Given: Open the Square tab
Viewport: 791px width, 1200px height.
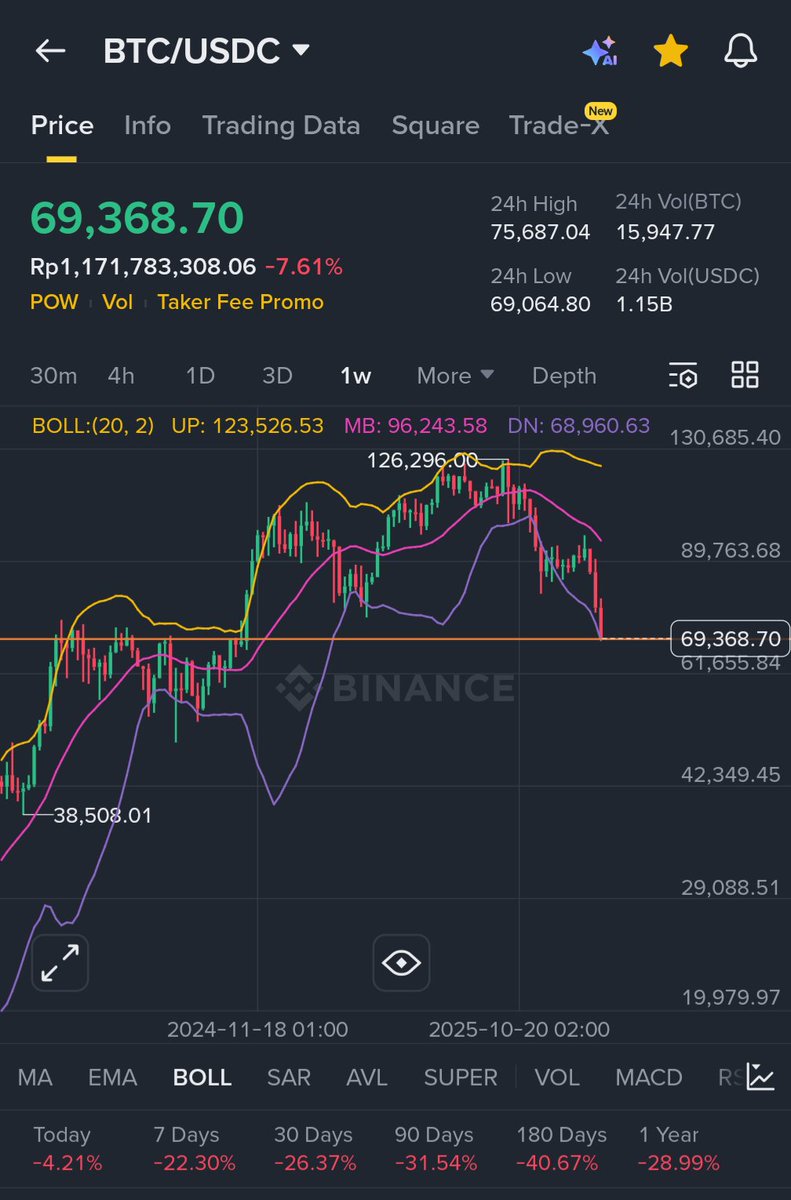Looking at the screenshot, I should tap(435, 125).
